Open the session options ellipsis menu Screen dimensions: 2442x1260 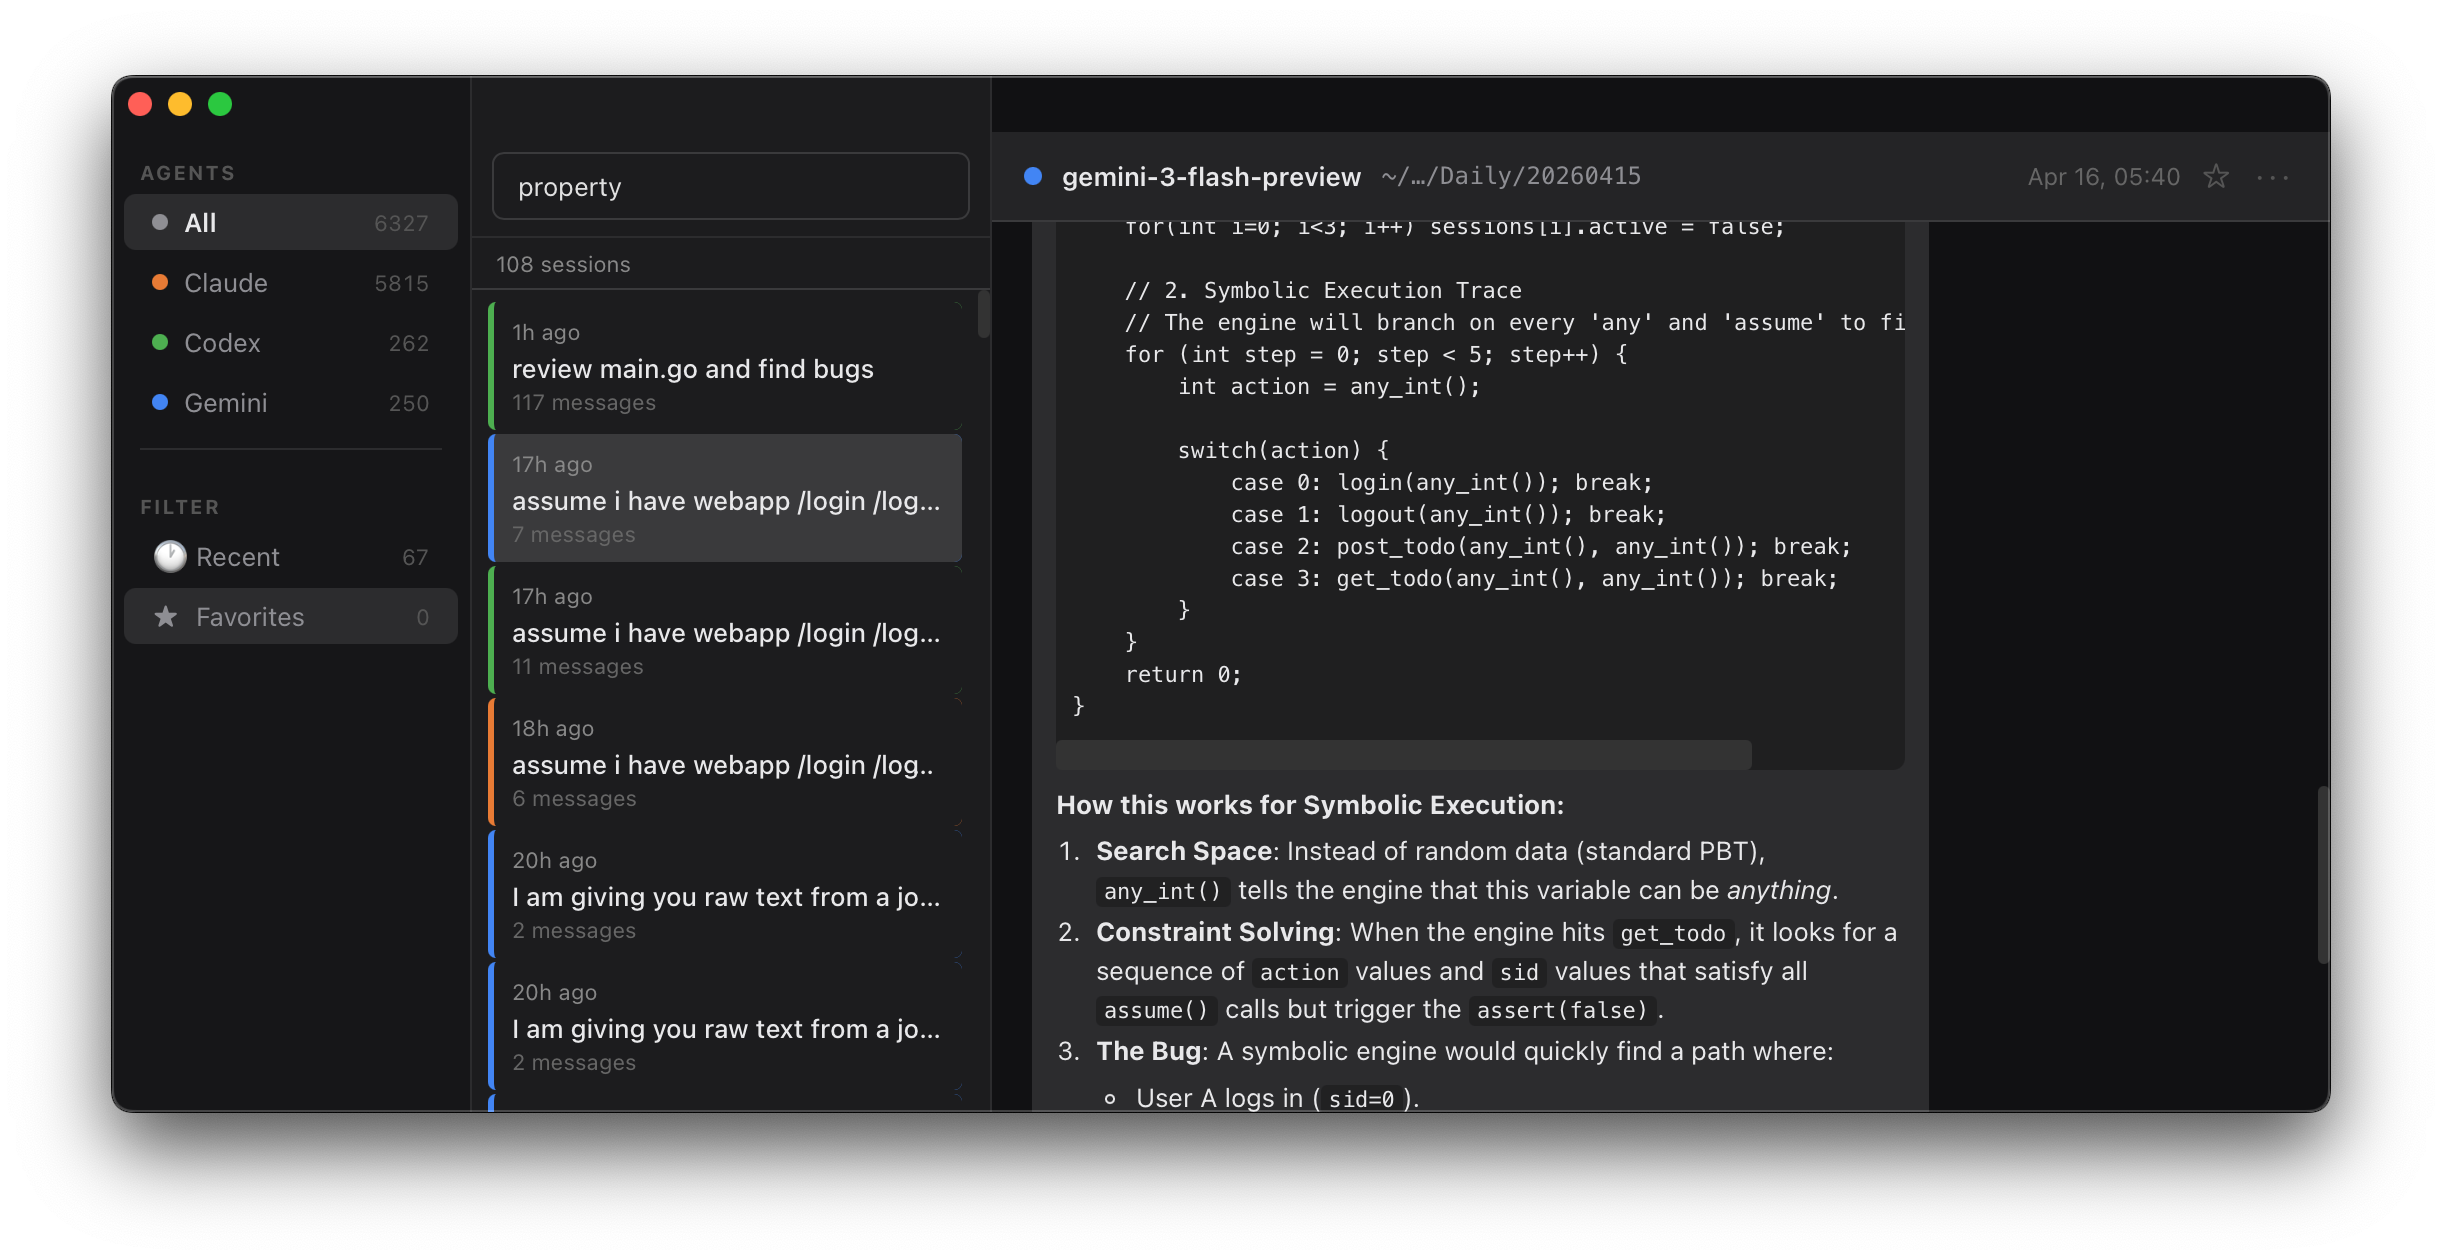[x=2275, y=177]
